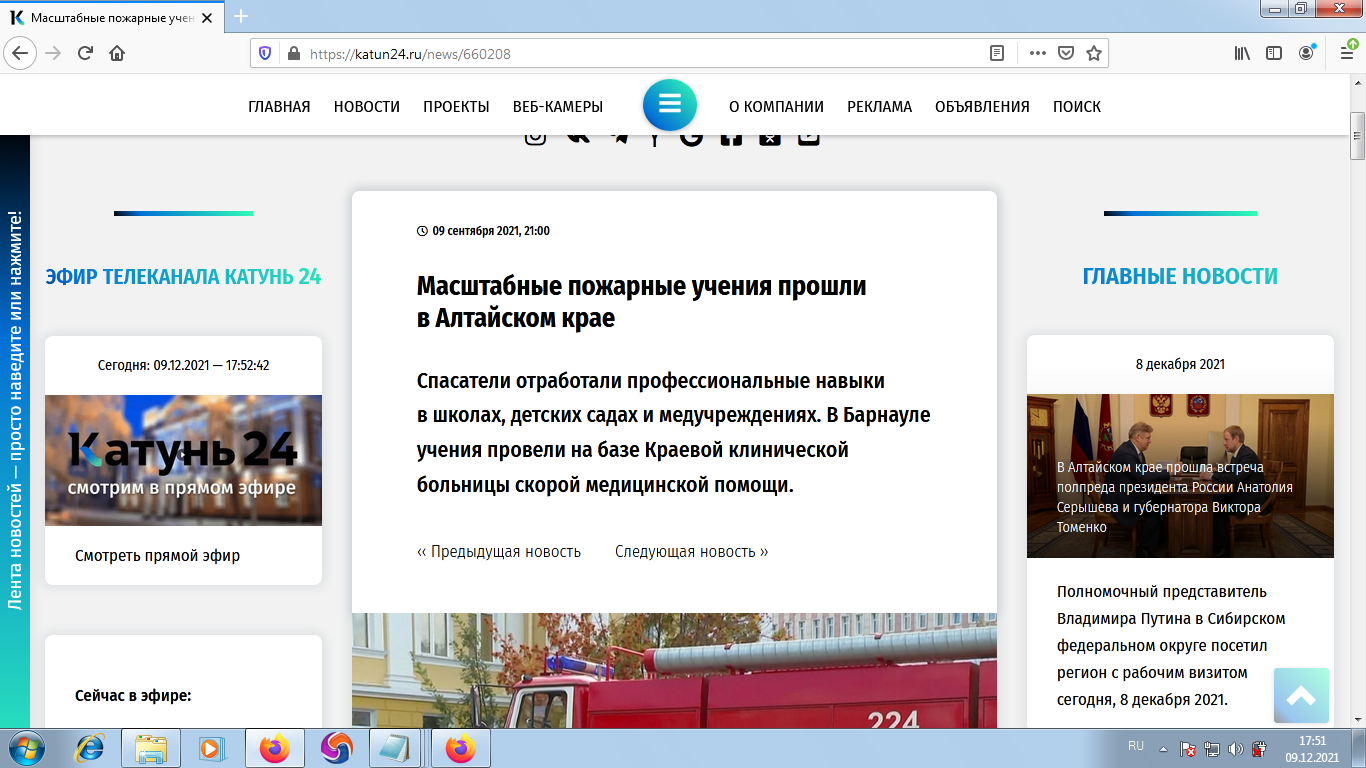Switch keyboard layout via the RU indicator
Screen dimensions: 1366x768
click(1136, 746)
